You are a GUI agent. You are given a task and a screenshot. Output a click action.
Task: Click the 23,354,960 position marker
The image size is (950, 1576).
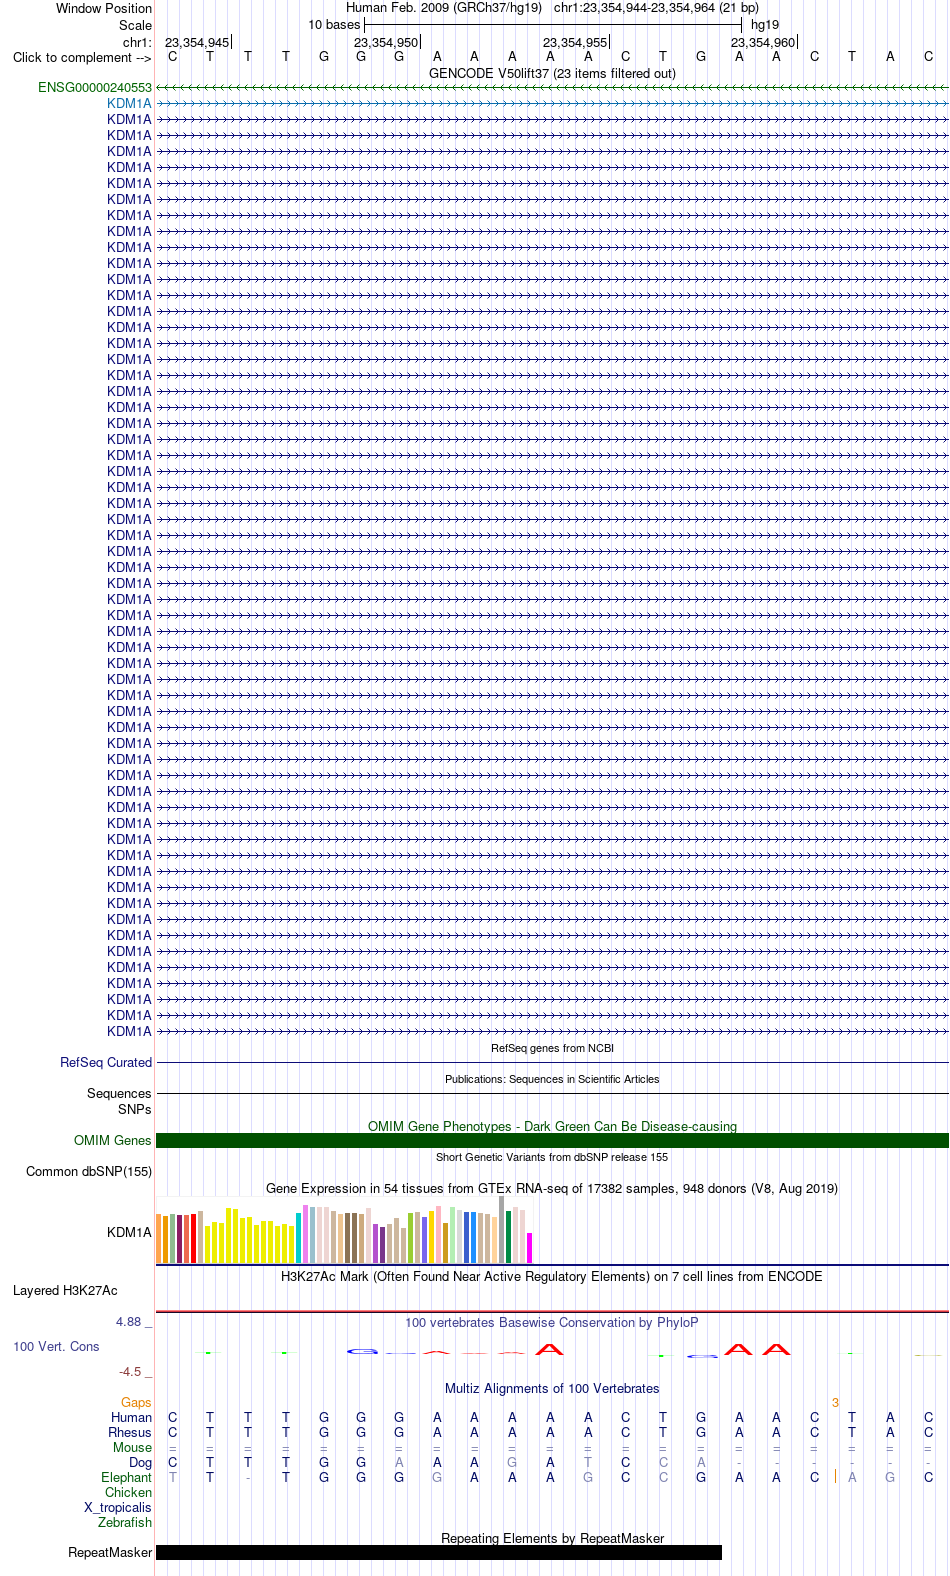(x=763, y=42)
